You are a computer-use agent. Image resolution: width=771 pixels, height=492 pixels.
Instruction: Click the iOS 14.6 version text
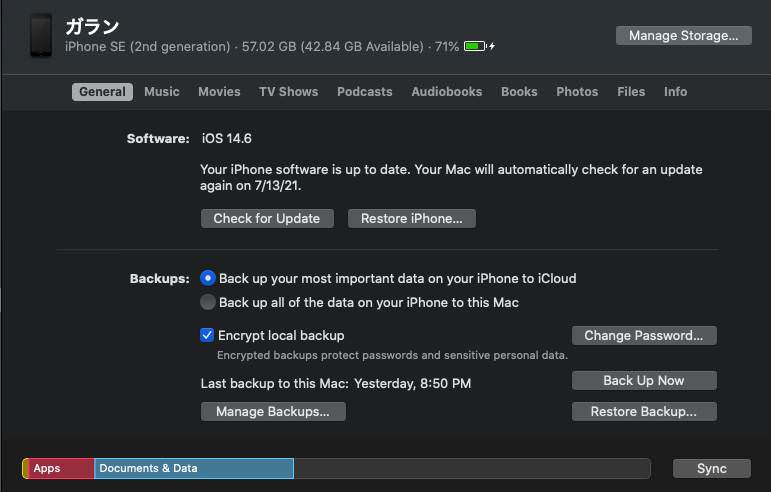227,139
